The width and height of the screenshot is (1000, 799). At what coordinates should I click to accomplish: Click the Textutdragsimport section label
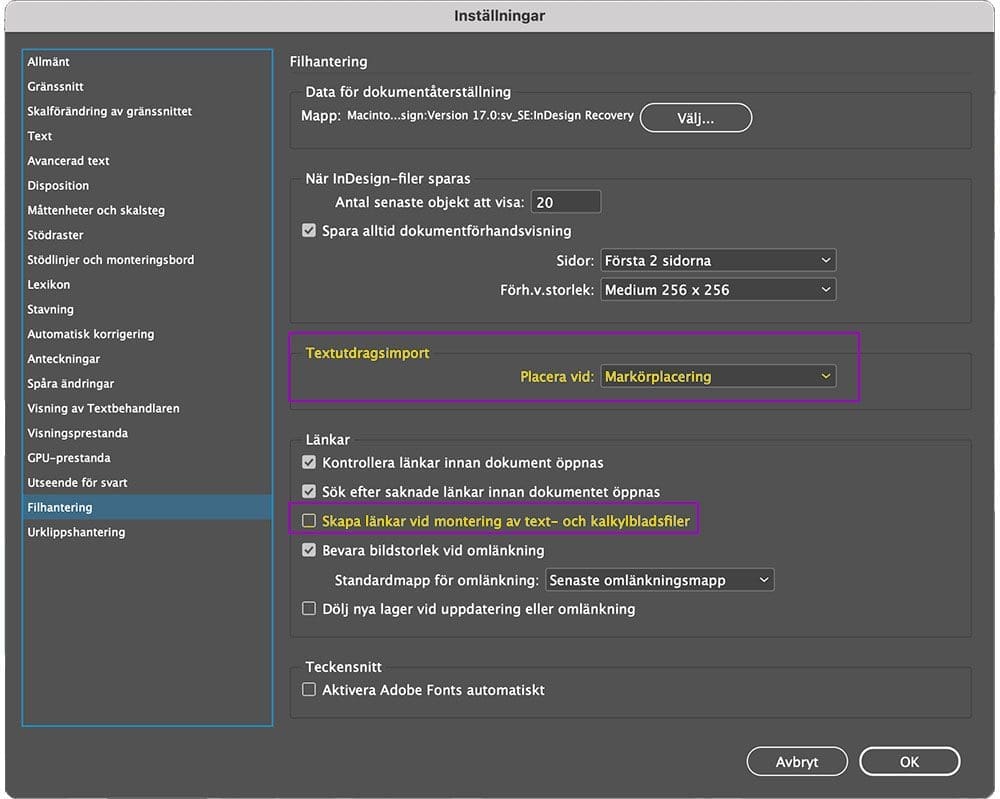pos(367,353)
